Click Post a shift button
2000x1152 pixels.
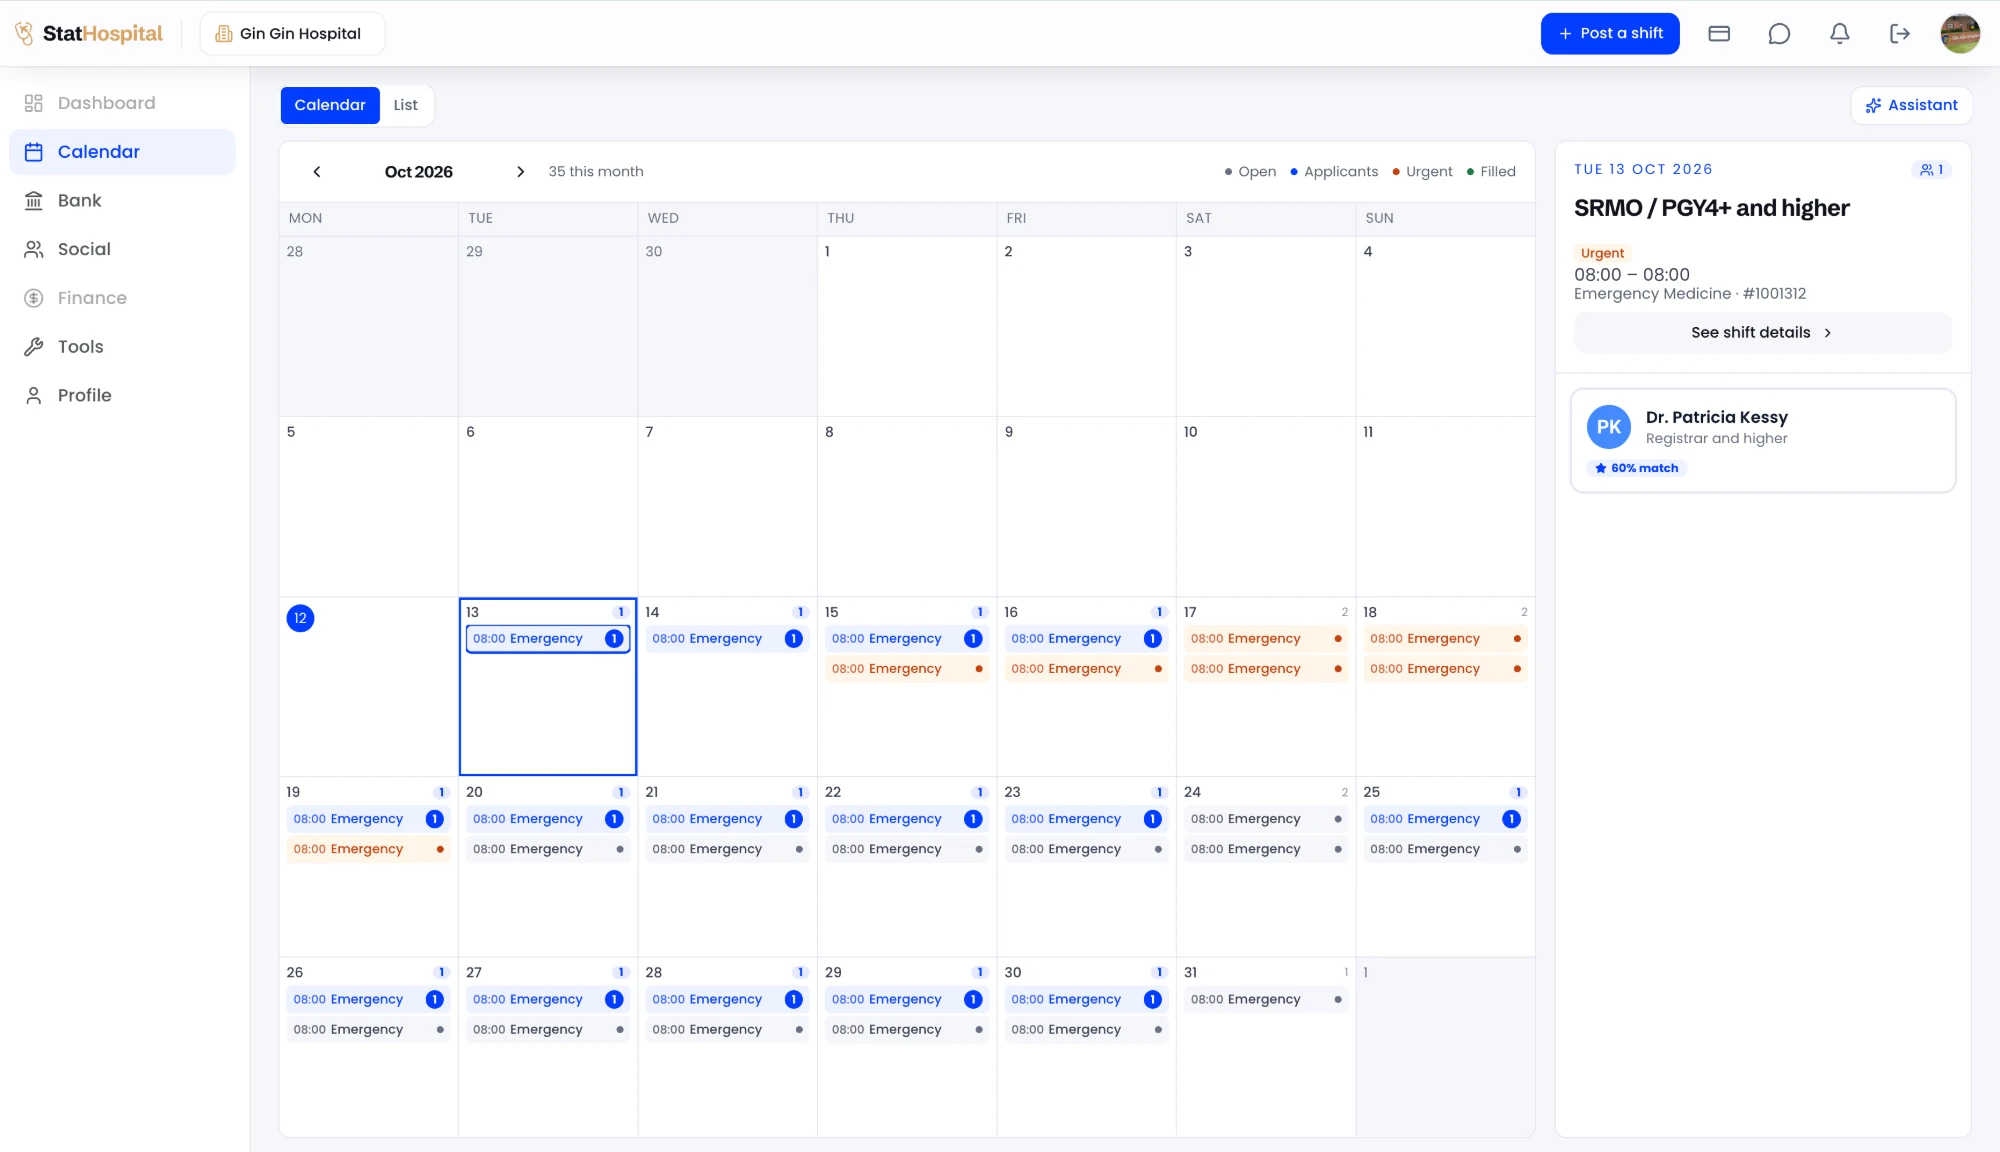click(x=1610, y=34)
